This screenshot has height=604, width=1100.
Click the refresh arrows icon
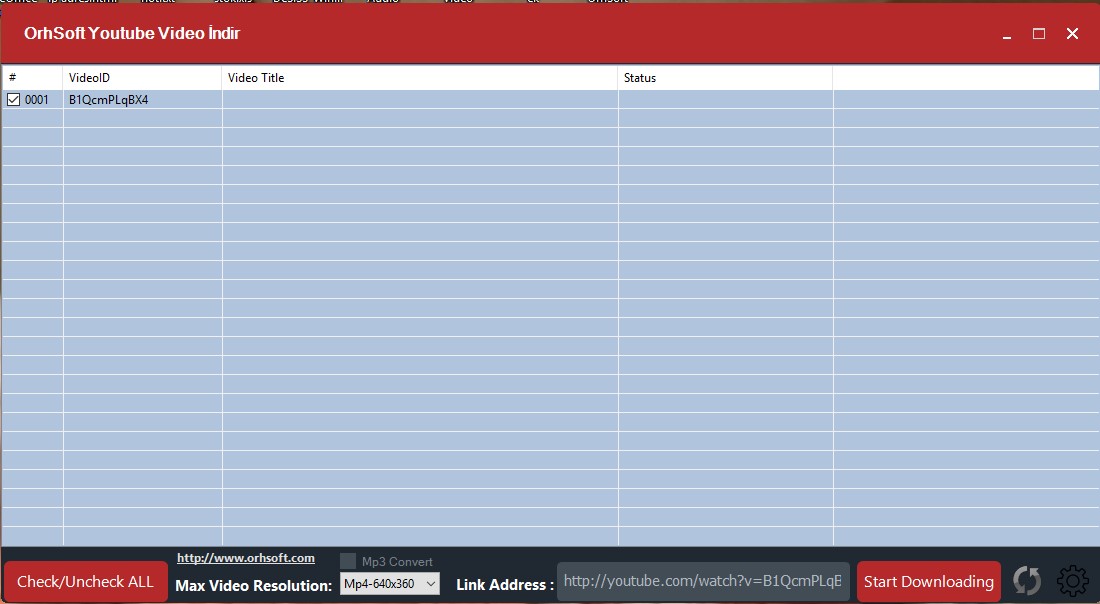point(1027,581)
